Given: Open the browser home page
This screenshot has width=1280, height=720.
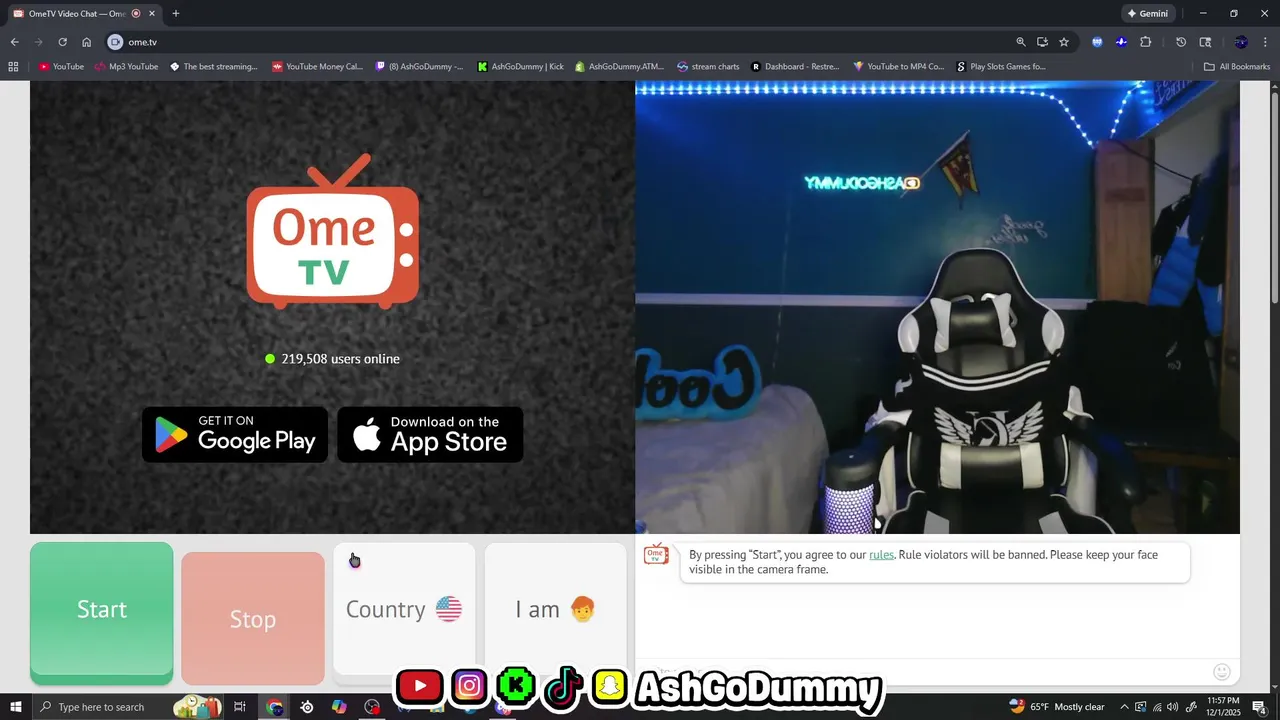Looking at the screenshot, I should pos(87,42).
